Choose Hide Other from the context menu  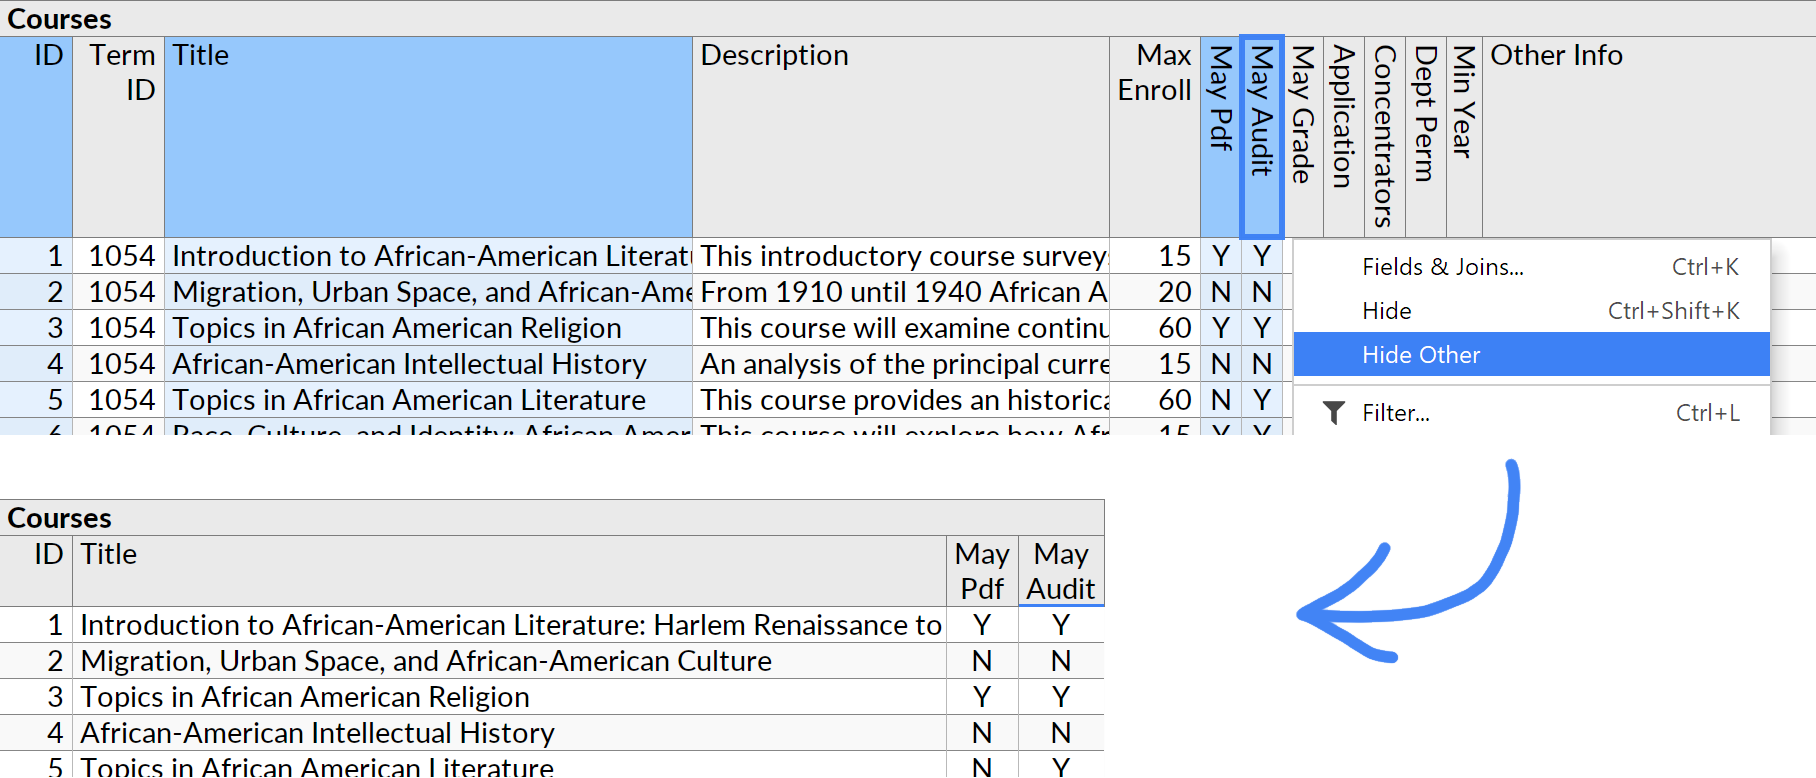pyautogui.click(x=1420, y=355)
